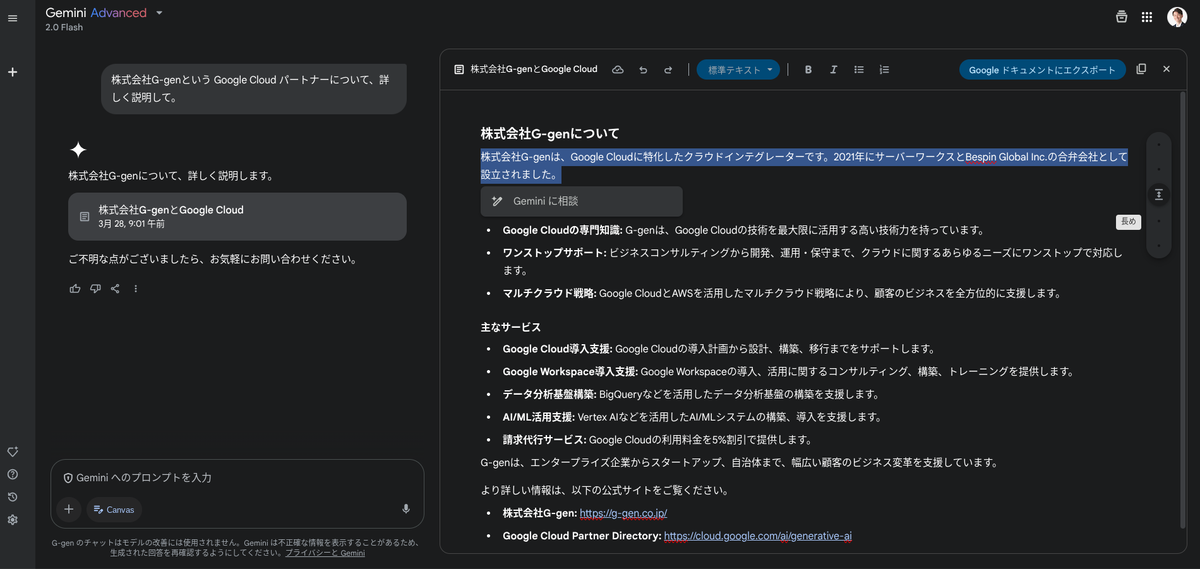Click the Google Cloud導入支援 bullet

[x=718, y=349]
